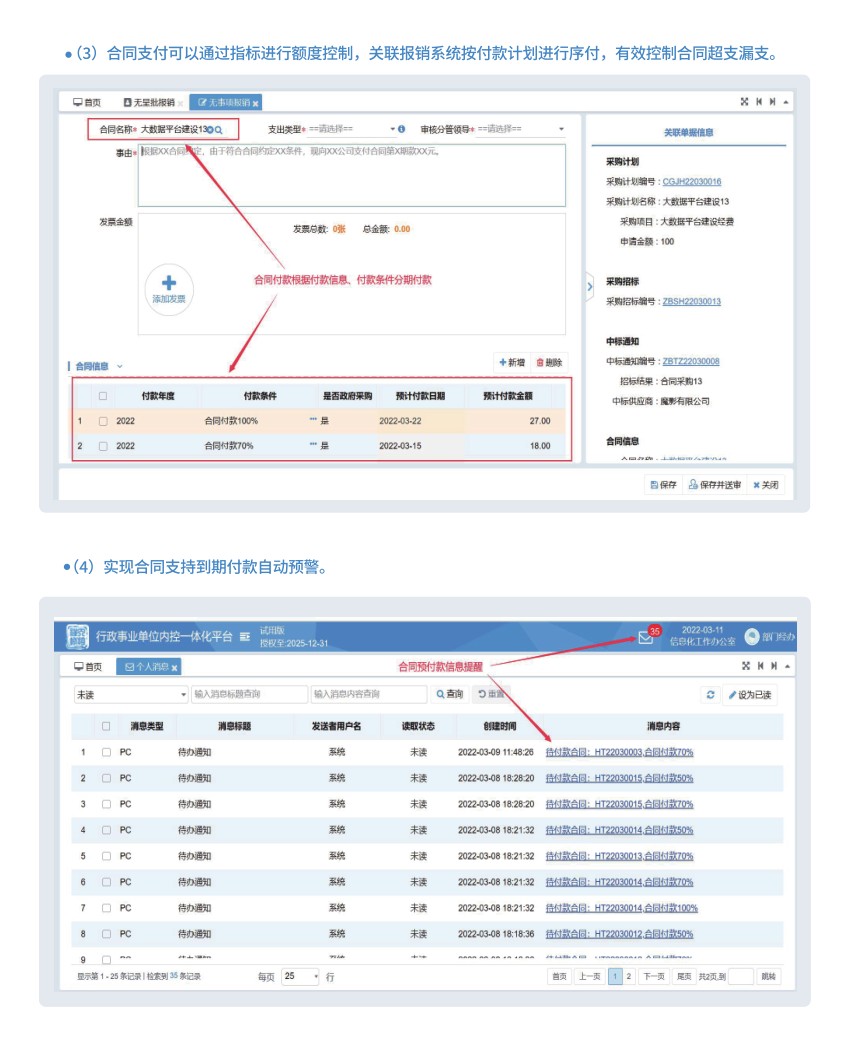The image size is (850, 1041).
Task: Click the 保存并送审 button
Action: pyautogui.click(x=714, y=485)
